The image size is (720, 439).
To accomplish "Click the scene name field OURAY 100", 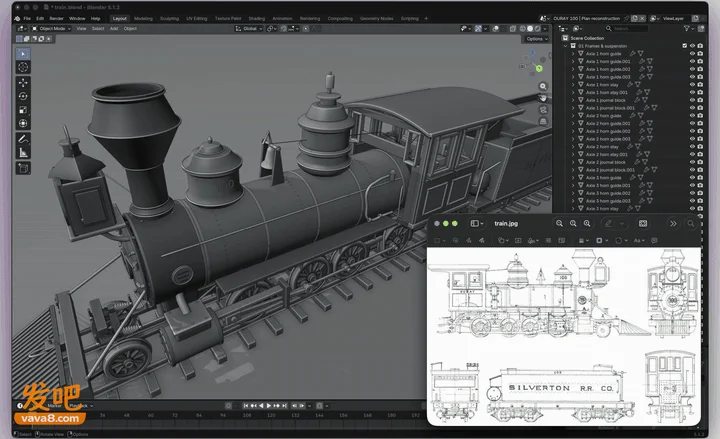I will point(586,18).
